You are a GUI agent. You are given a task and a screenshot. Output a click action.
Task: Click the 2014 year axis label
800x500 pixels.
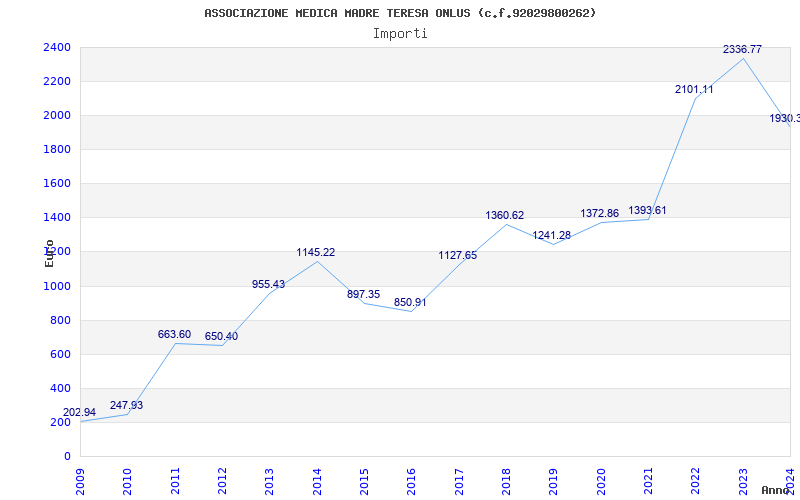pos(317,481)
